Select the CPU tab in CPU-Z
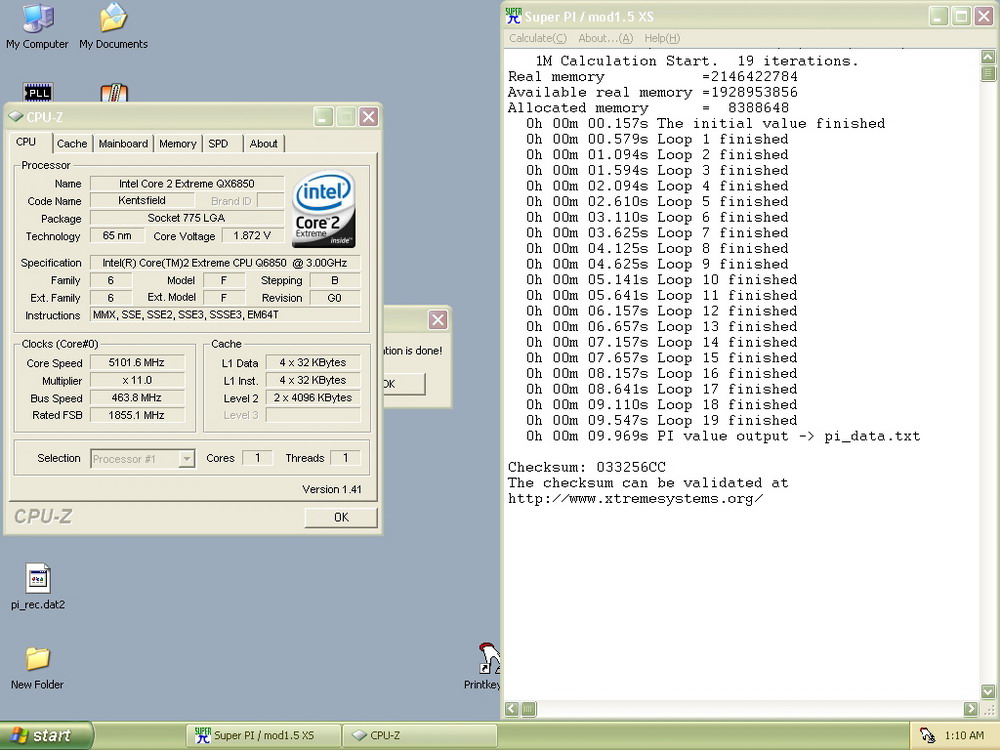1000x750 pixels. (26, 142)
